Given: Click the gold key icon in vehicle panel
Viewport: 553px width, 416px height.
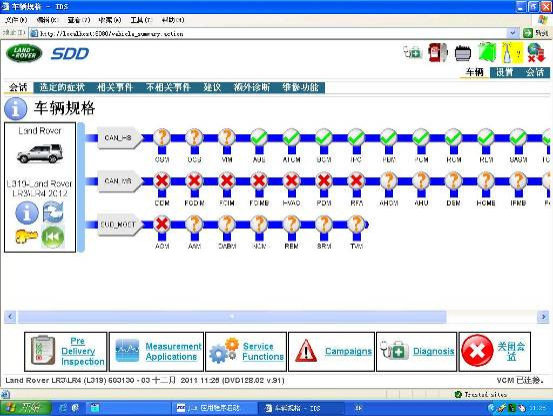Looking at the screenshot, I should pos(26,236).
